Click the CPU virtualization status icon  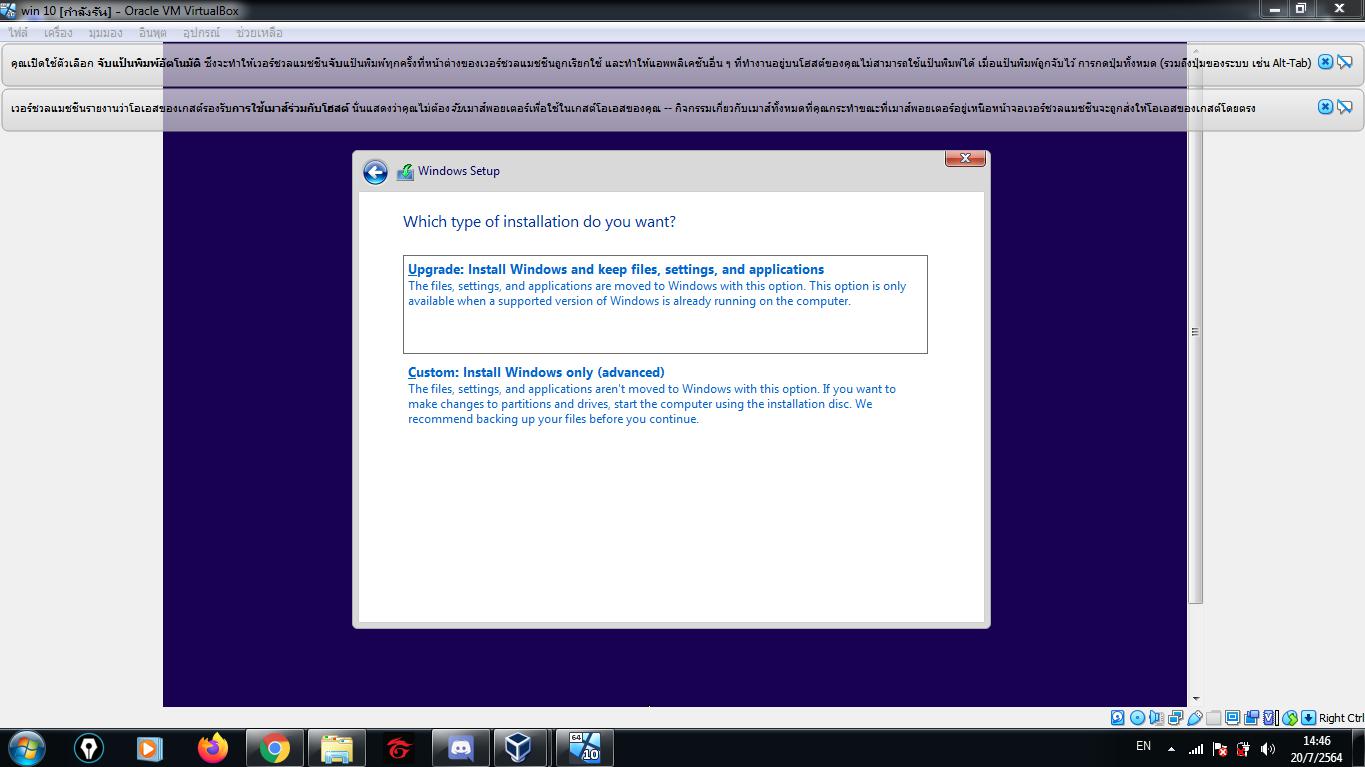click(1270, 718)
